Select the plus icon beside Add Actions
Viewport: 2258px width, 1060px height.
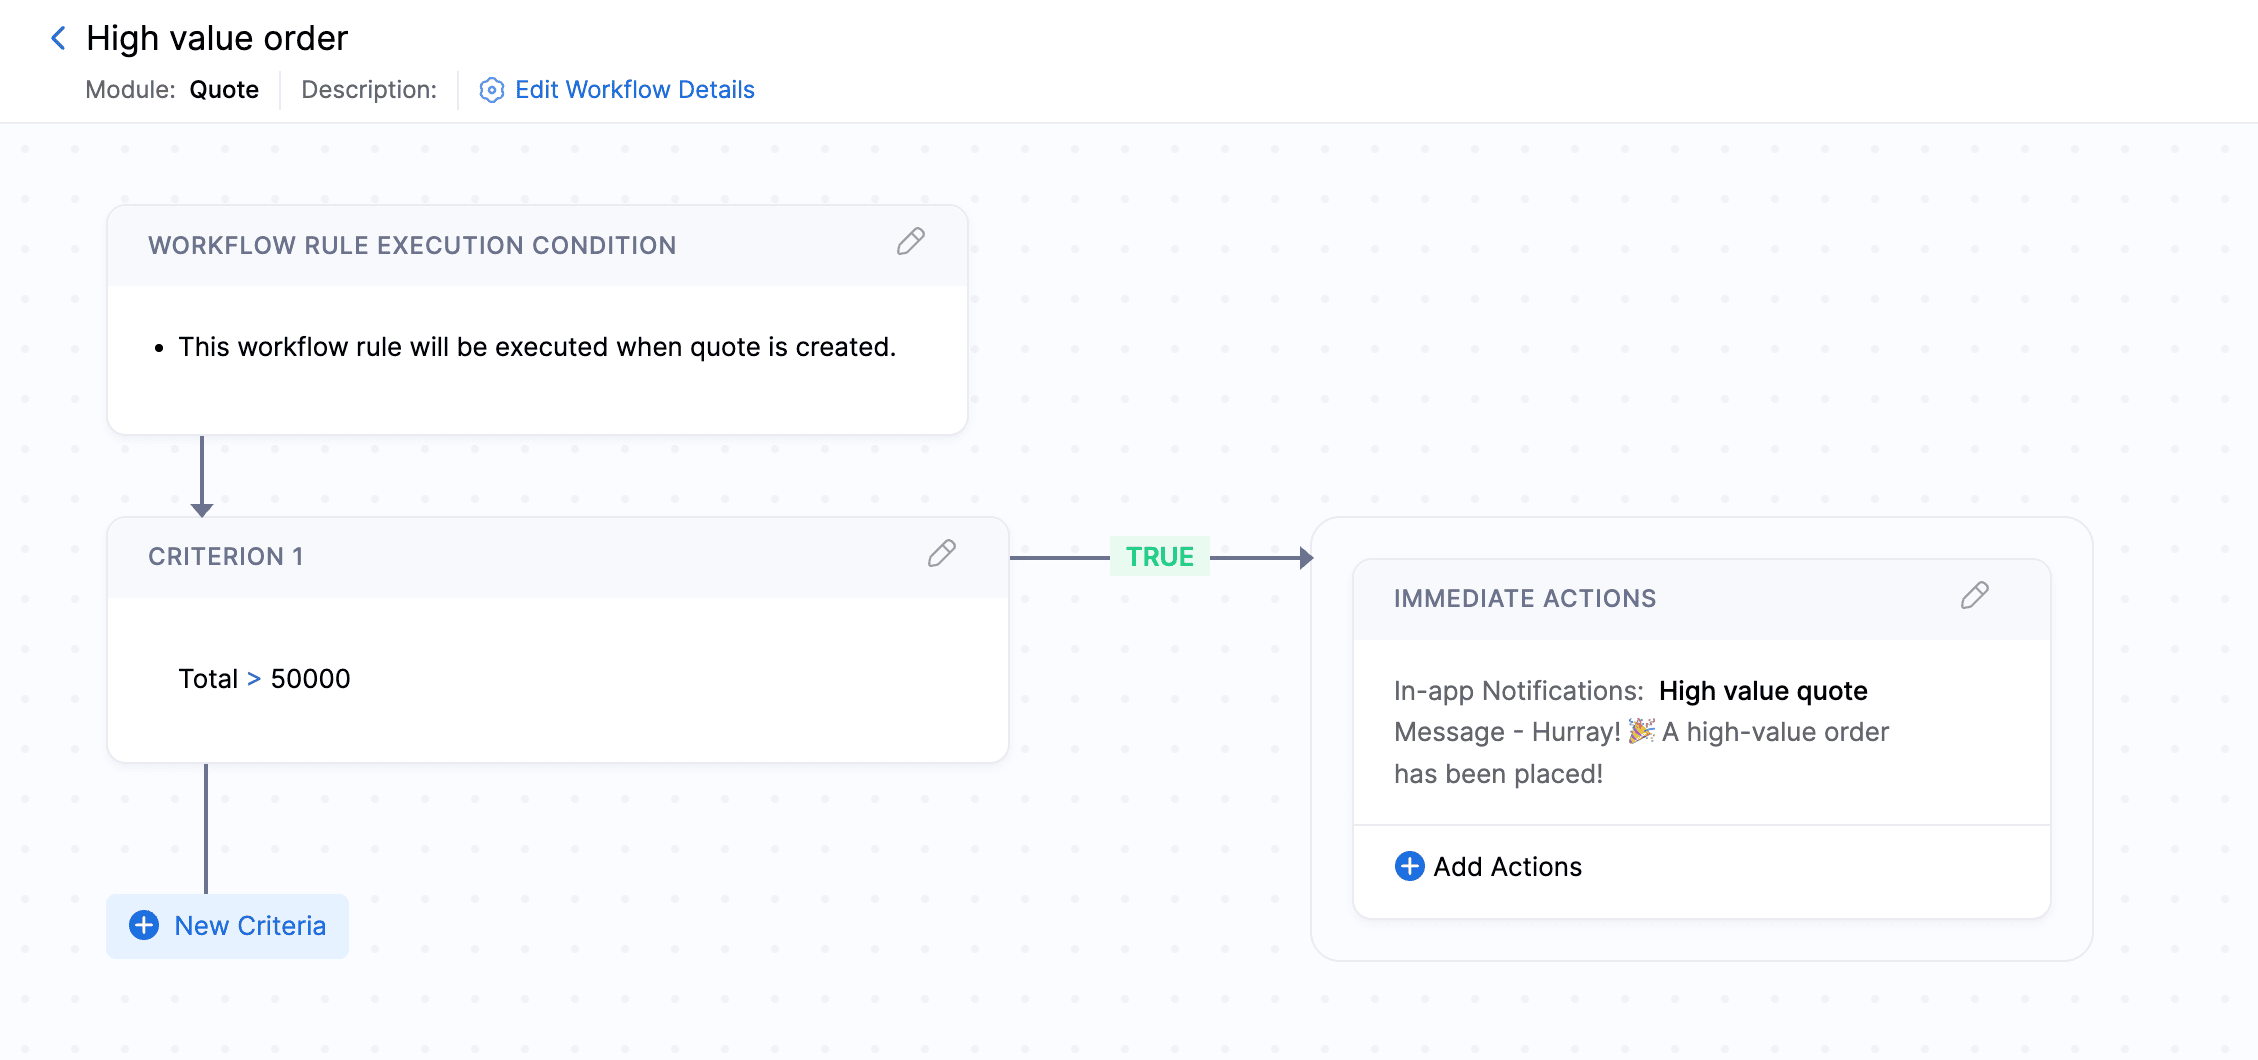point(1409,866)
